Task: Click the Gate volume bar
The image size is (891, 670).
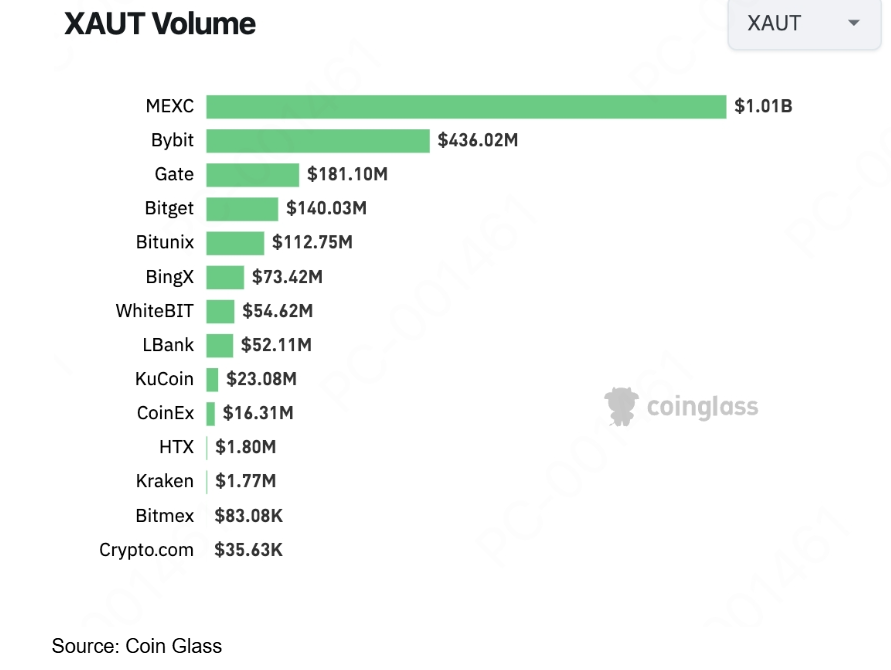Action: click(253, 175)
